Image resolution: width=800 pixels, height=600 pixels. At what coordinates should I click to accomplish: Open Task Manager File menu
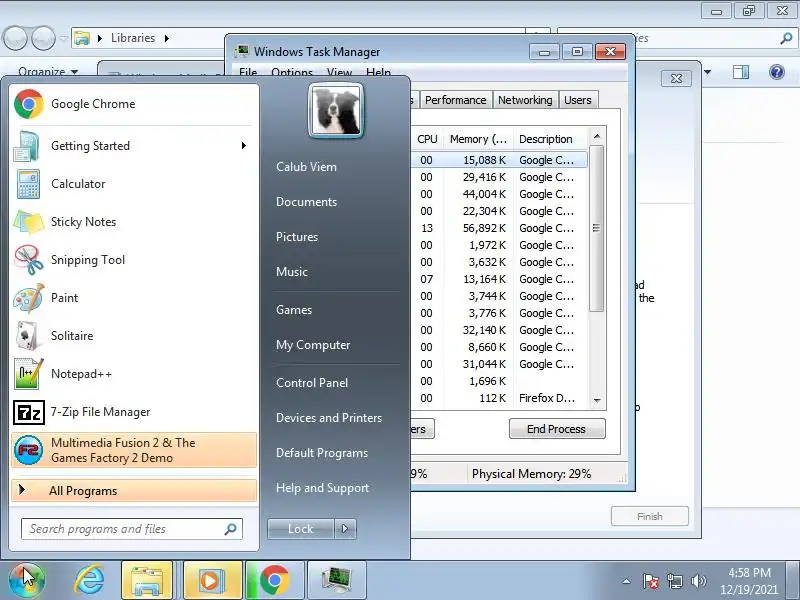point(248,72)
